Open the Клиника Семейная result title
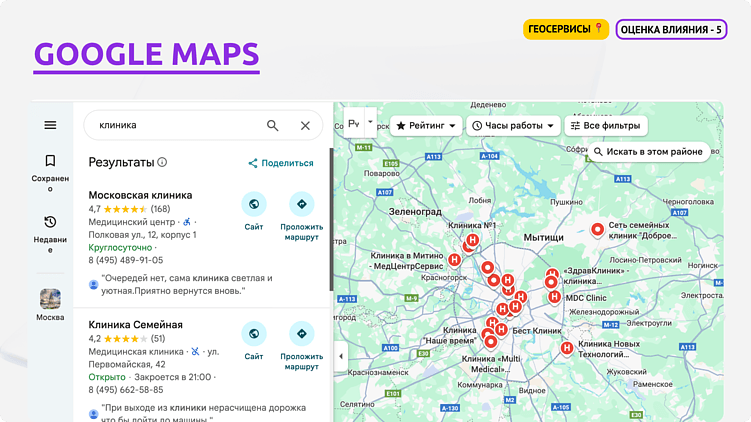This screenshot has height=422, width=751. [136, 325]
